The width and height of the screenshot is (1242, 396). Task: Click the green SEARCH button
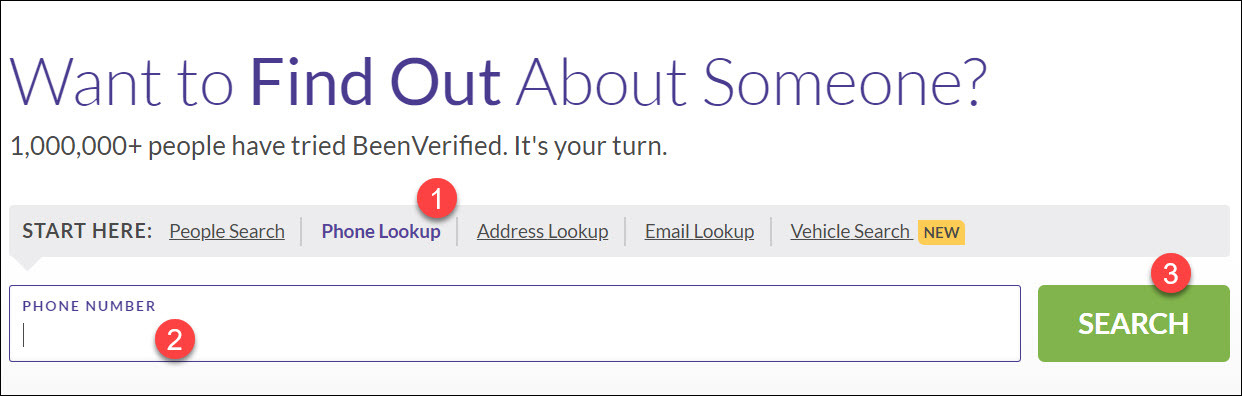[1134, 323]
